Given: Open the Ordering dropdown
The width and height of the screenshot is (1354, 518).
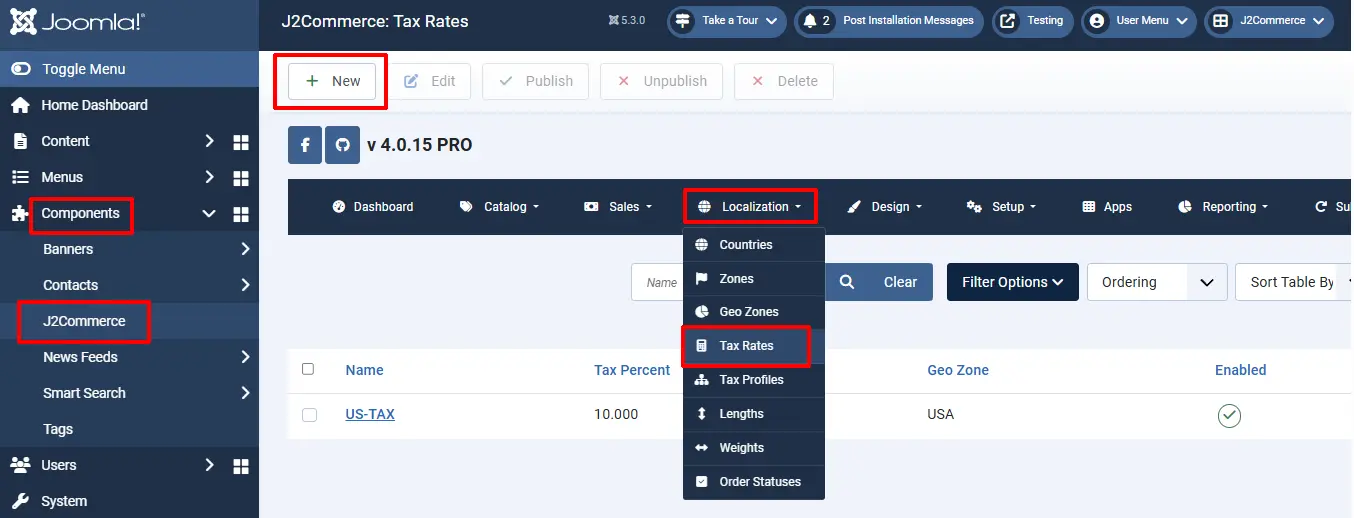Looking at the screenshot, I should point(1157,282).
